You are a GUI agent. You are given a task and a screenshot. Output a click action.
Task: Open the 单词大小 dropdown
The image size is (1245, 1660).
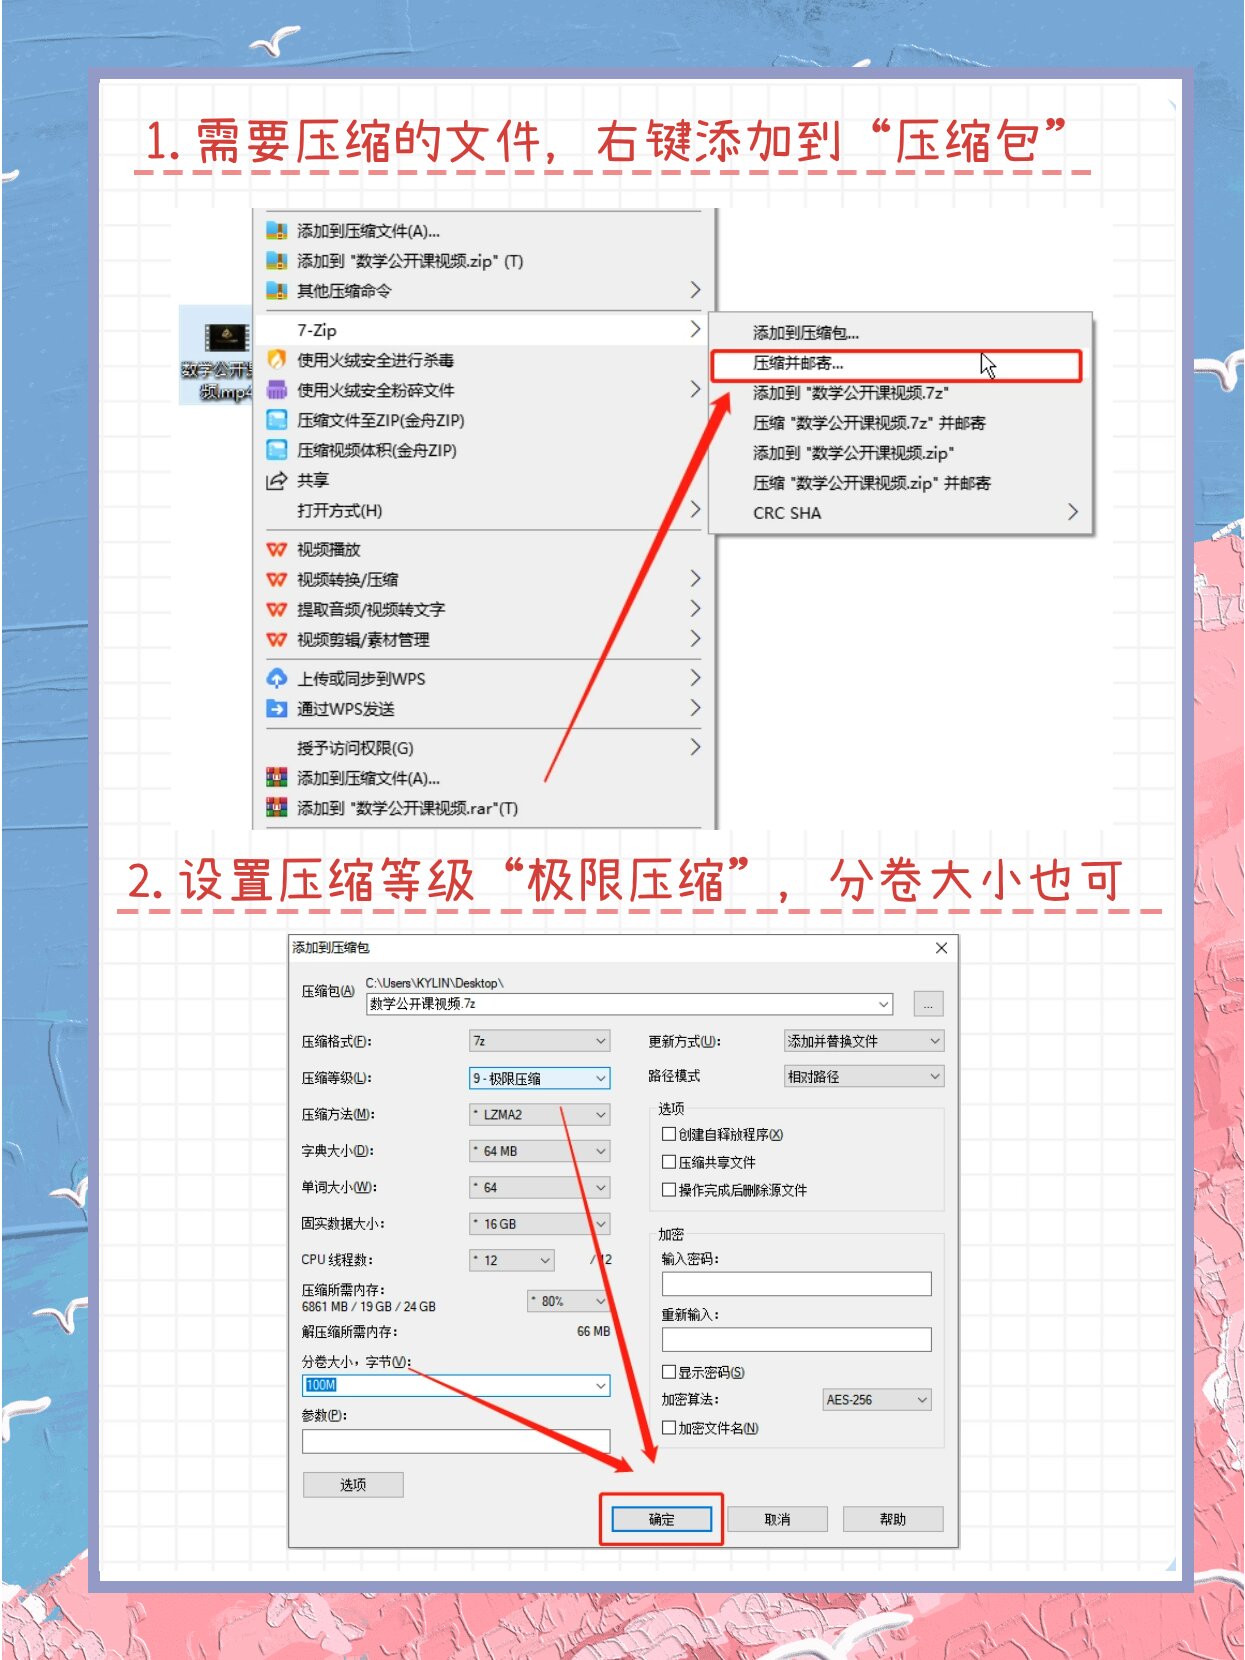tap(539, 1187)
